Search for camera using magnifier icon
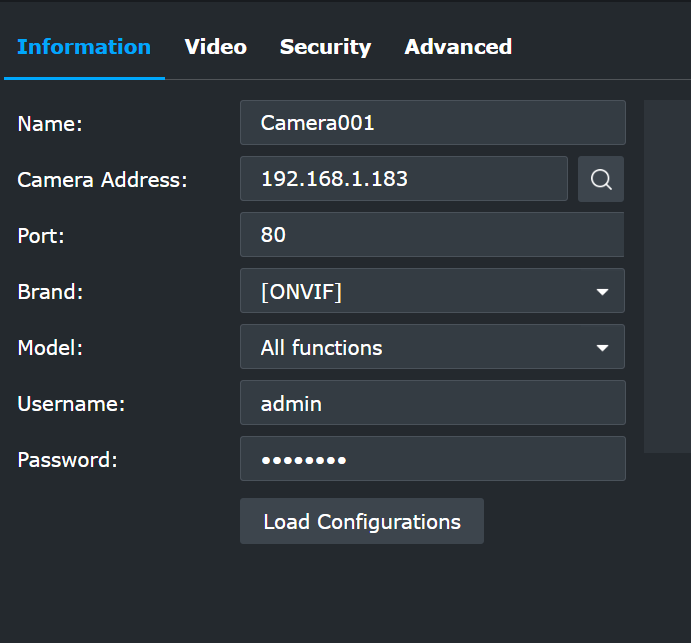Image resolution: width=691 pixels, height=643 pixels. (600, 179)
